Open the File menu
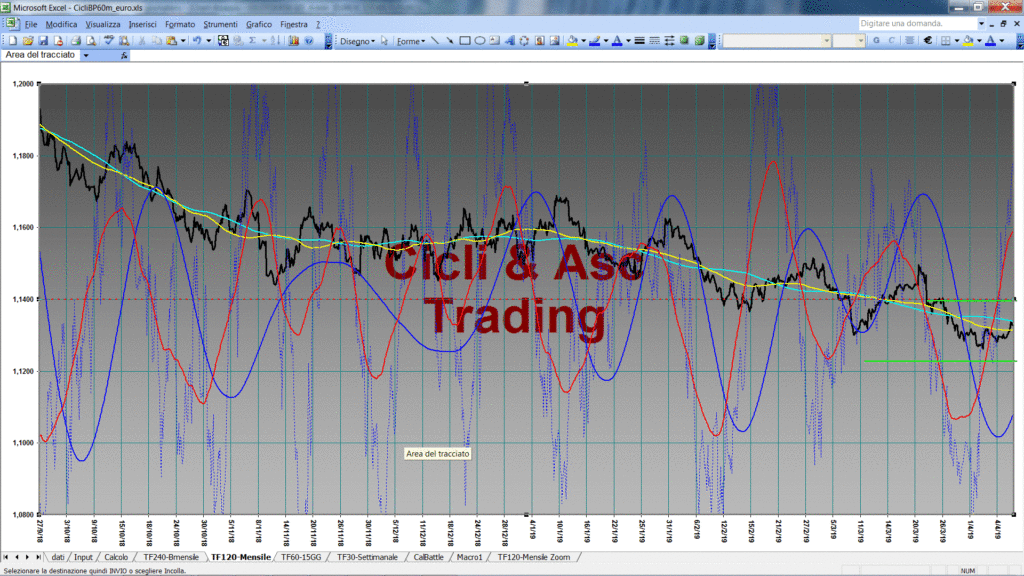 [31, 24]
